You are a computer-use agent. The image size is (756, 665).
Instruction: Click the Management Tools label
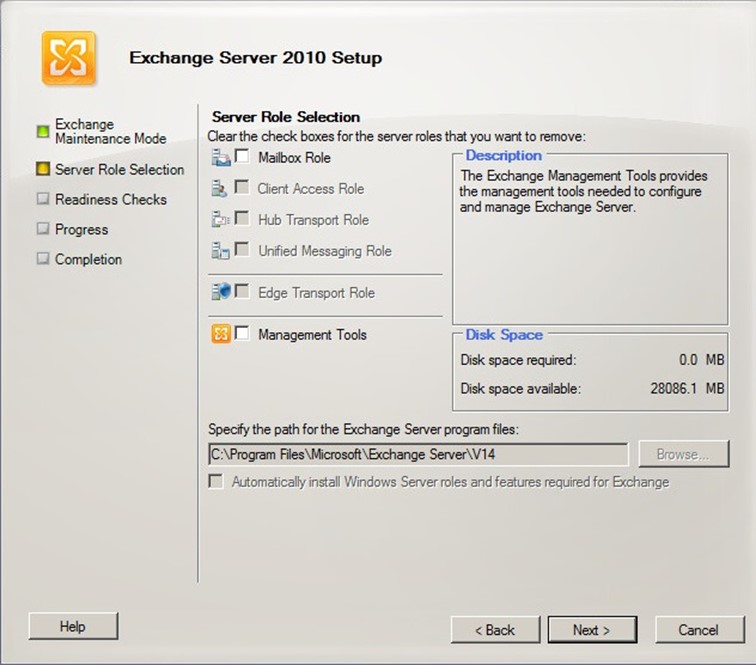[312, 335]
